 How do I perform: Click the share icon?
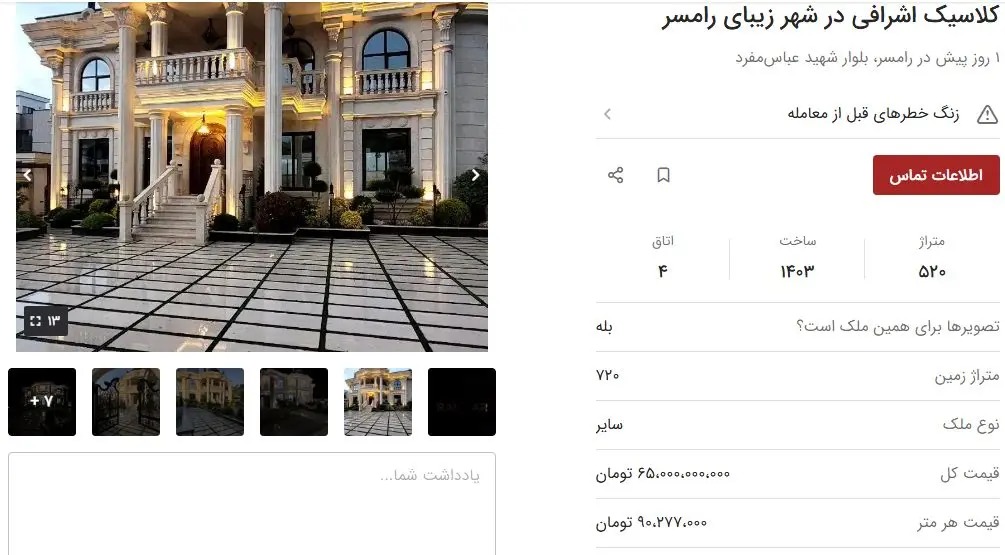pos(615,175)
